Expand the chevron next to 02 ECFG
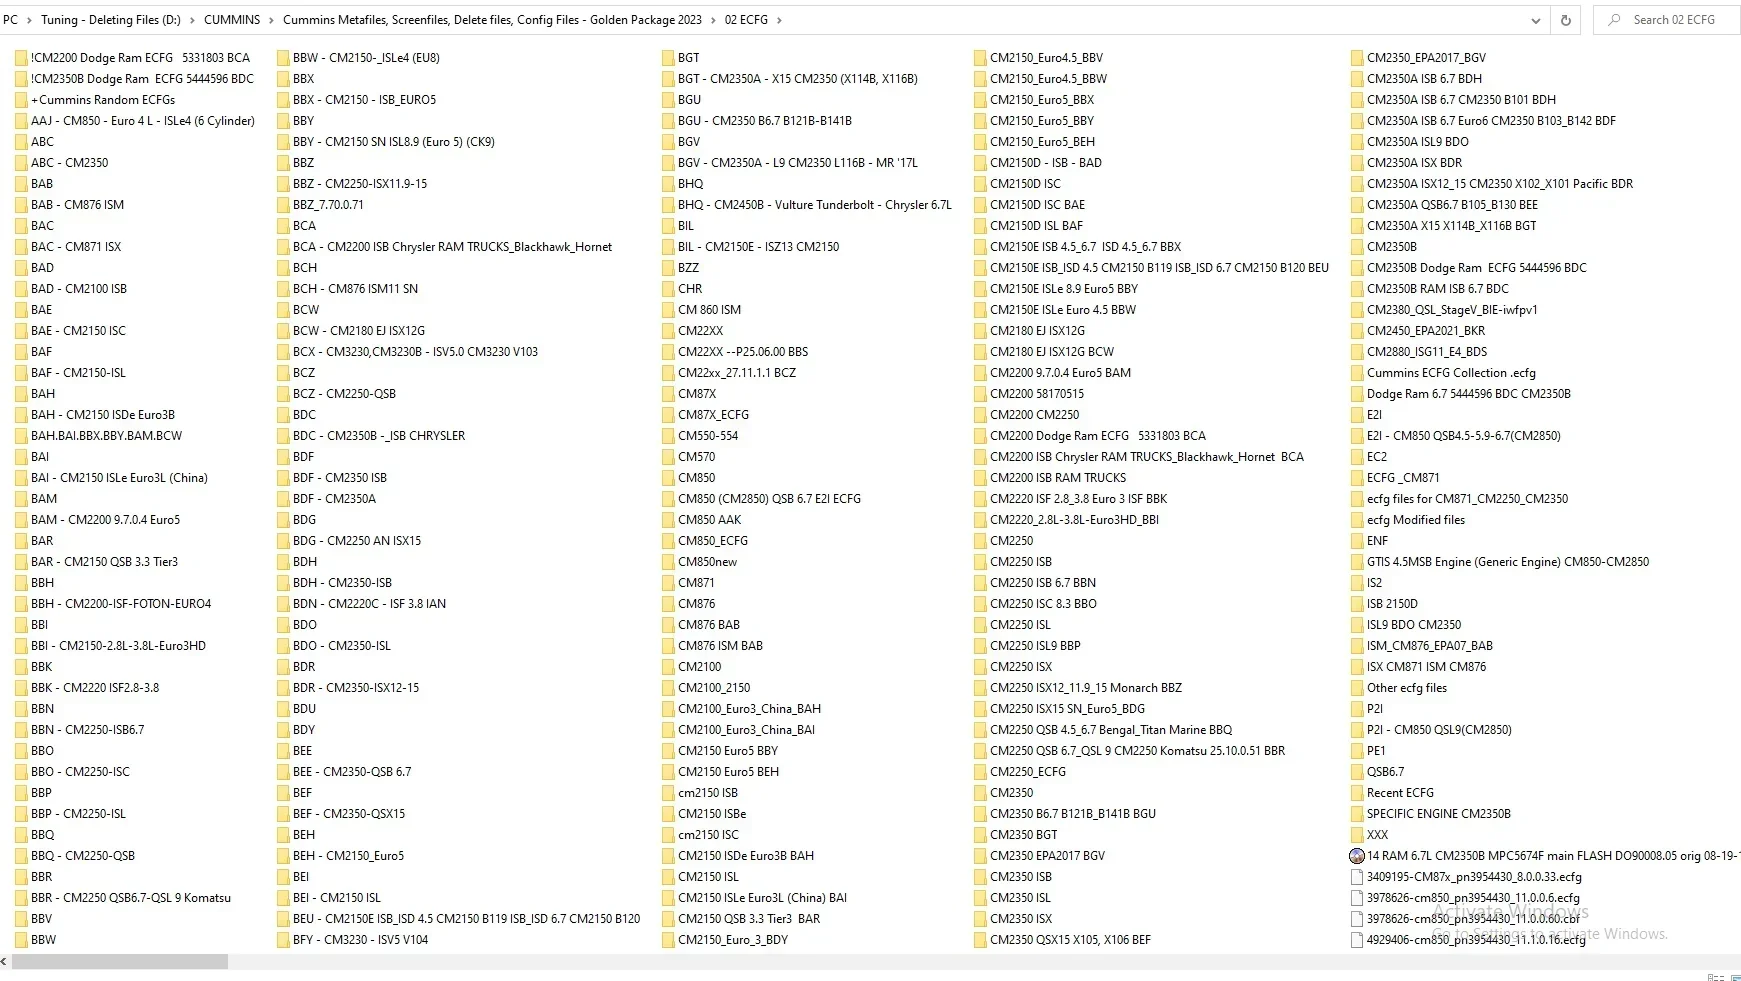Viewport: 1741px width, 981px height. 781,19
